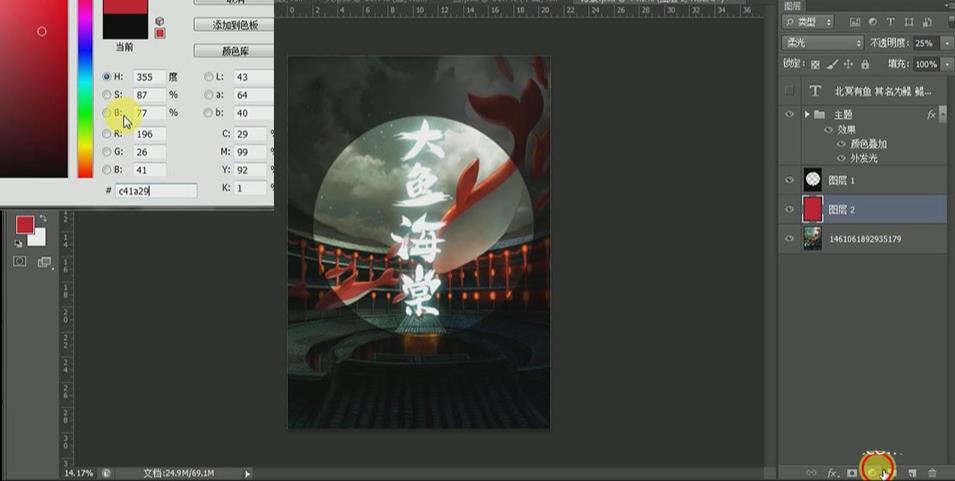Click the hex # color input field
This screenshot has width=955, height=481.
[x=156, y=191]
